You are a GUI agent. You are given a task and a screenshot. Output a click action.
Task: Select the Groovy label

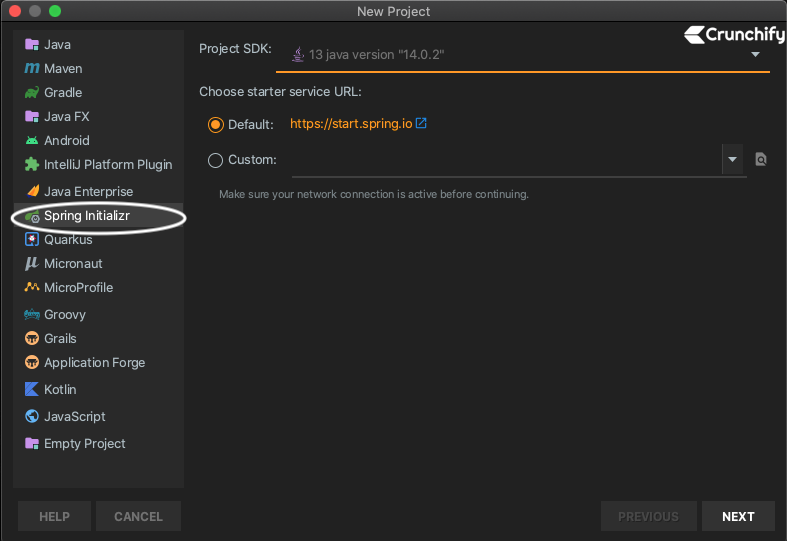coord(65,315)
